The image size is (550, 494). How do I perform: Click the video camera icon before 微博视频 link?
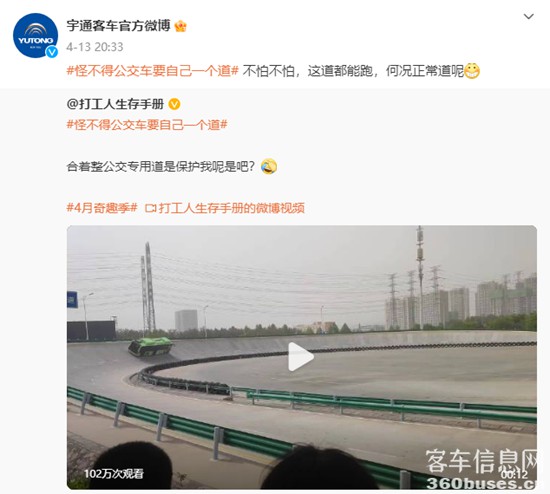[x=151, y=208]
